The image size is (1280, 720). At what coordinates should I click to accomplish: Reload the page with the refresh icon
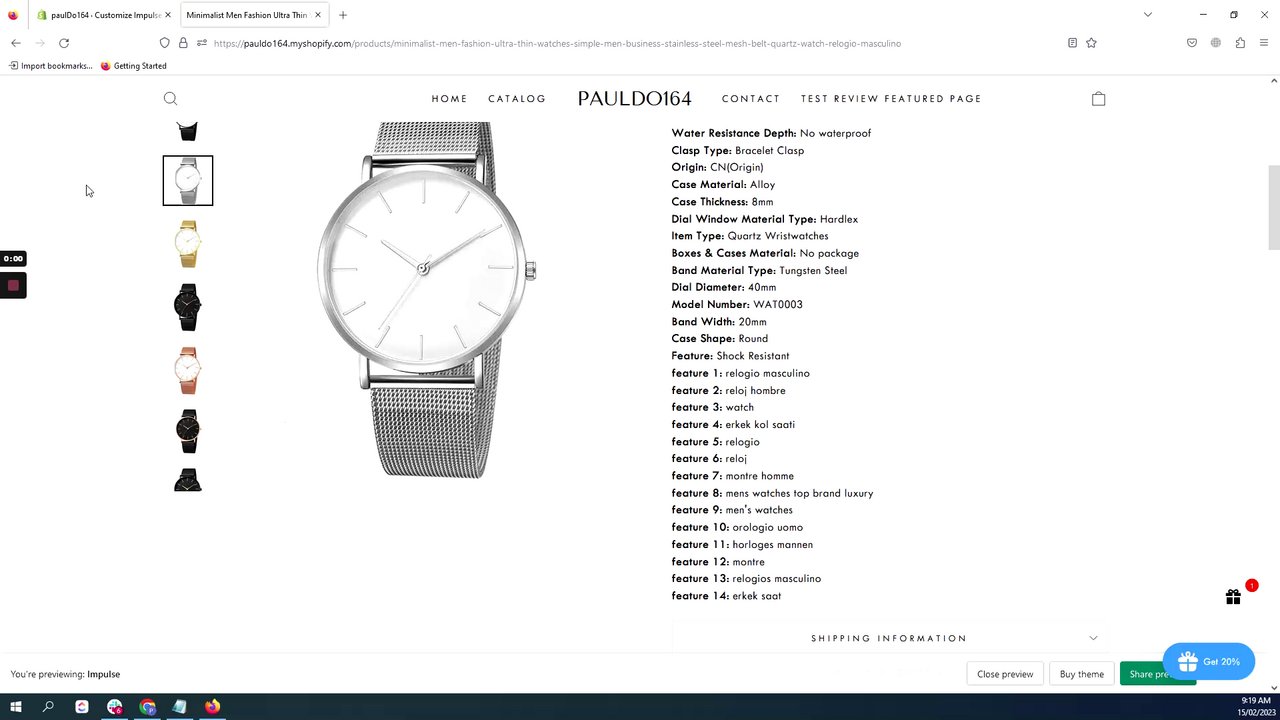(64, 43)
